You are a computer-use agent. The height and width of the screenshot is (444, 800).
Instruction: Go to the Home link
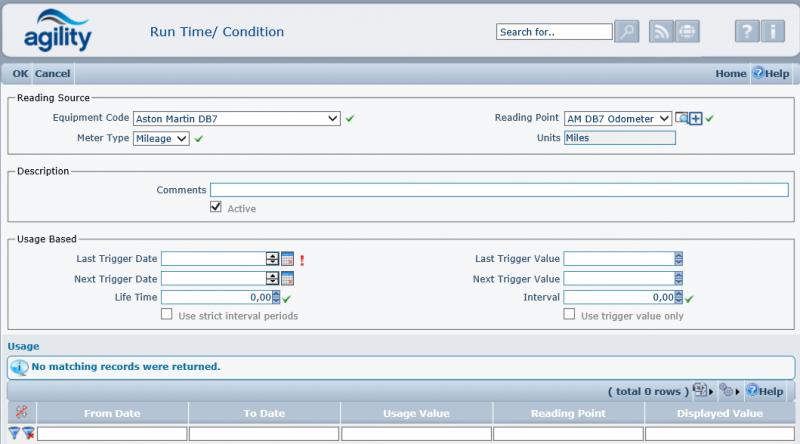coord(730,73)
